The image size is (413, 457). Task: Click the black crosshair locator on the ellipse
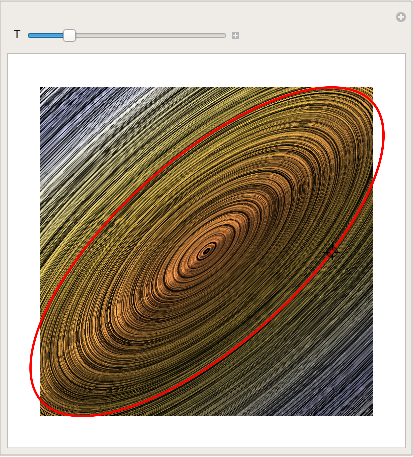click(331, 252)
